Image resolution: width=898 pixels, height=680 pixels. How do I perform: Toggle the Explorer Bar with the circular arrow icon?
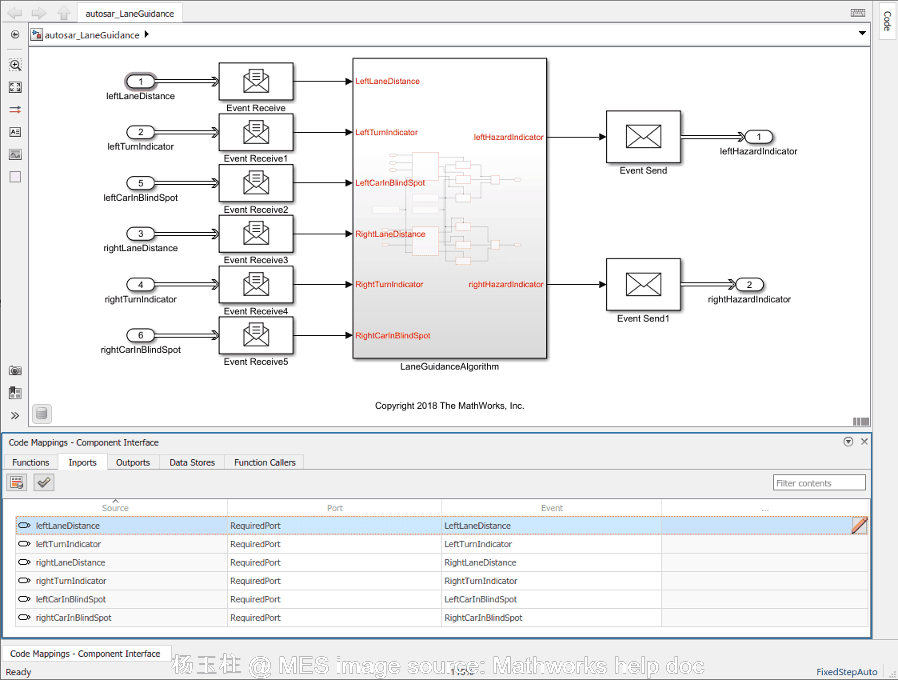14,34
